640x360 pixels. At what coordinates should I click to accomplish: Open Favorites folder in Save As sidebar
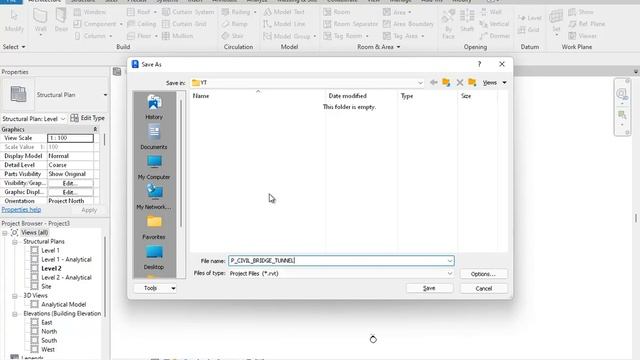(154, 227)
